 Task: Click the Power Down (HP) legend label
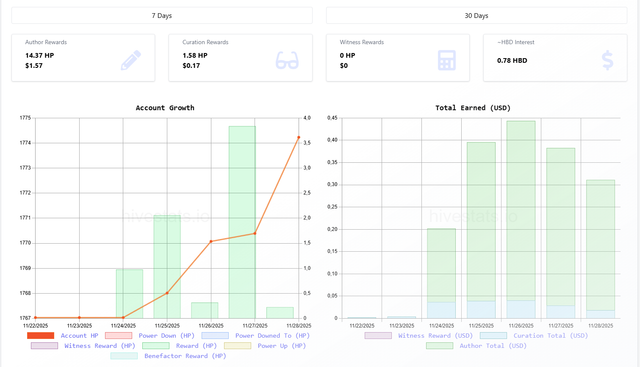point(167,336)
